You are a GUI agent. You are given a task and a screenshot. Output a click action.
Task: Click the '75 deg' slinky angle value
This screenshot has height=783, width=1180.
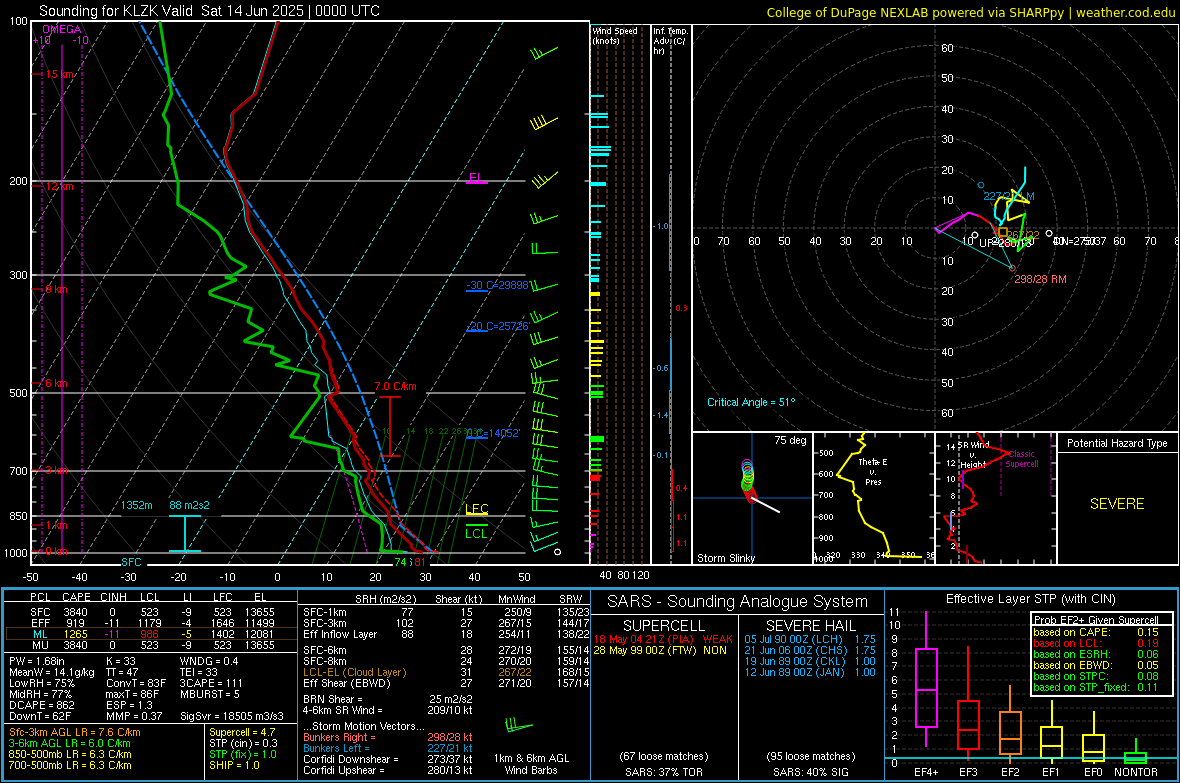(790, 440)
